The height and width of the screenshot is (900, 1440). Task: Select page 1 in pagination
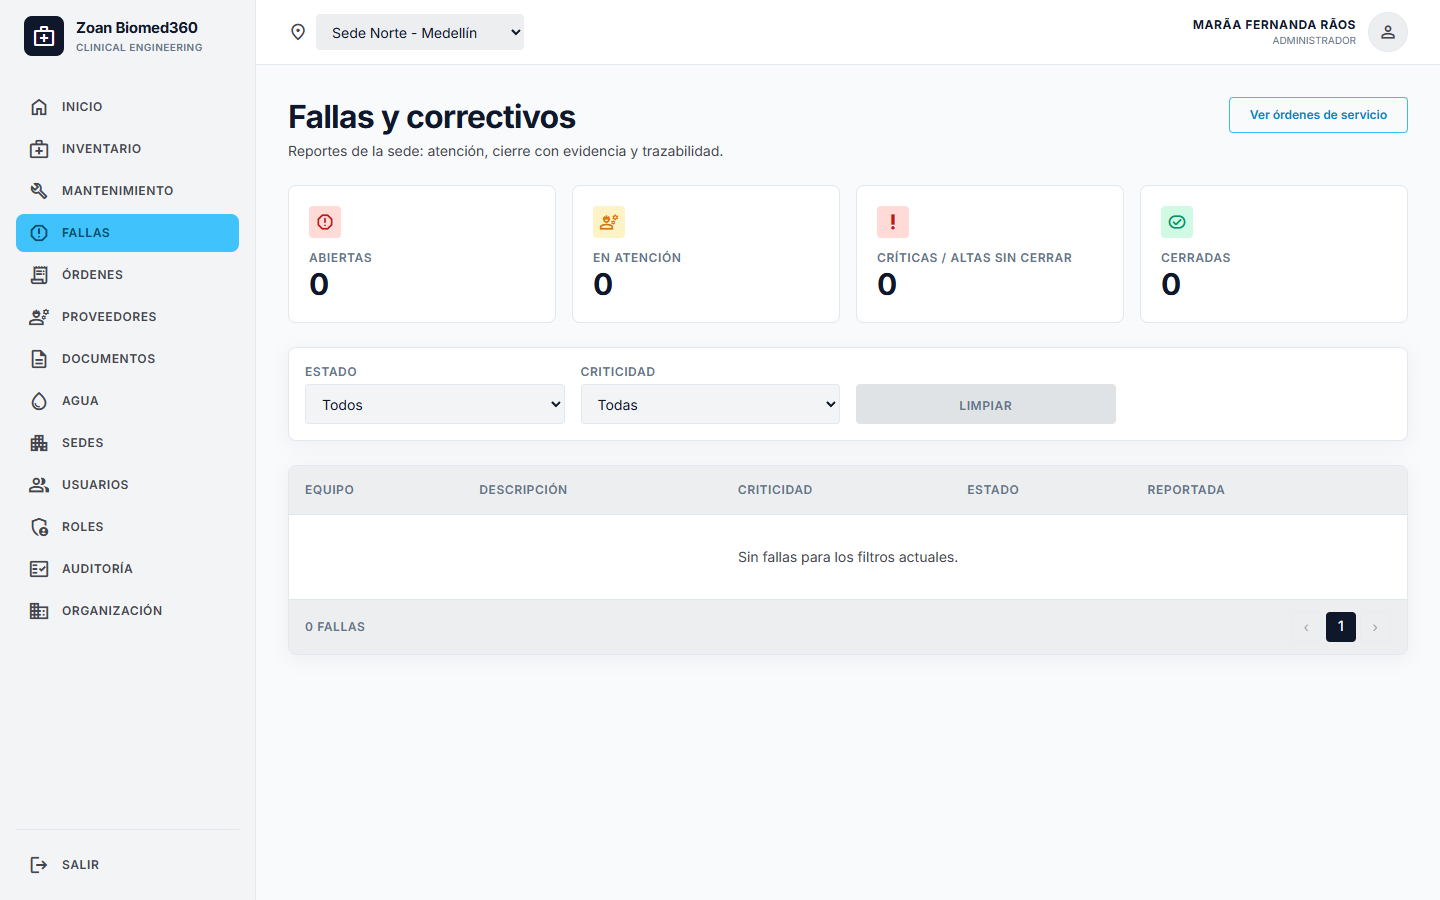click(1341, 627)
